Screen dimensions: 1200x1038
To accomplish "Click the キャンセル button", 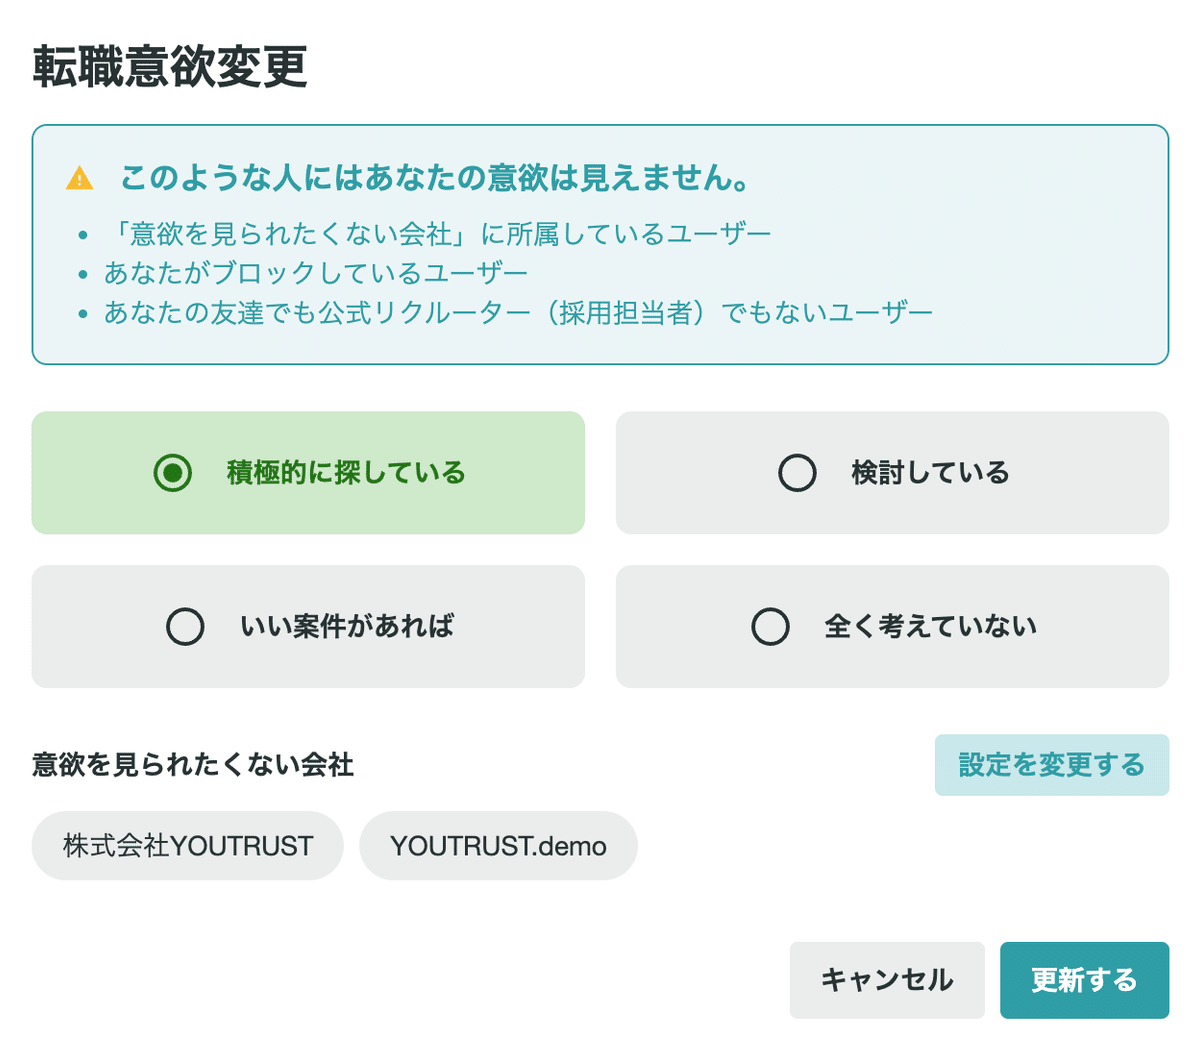I will tap(886, 980).
